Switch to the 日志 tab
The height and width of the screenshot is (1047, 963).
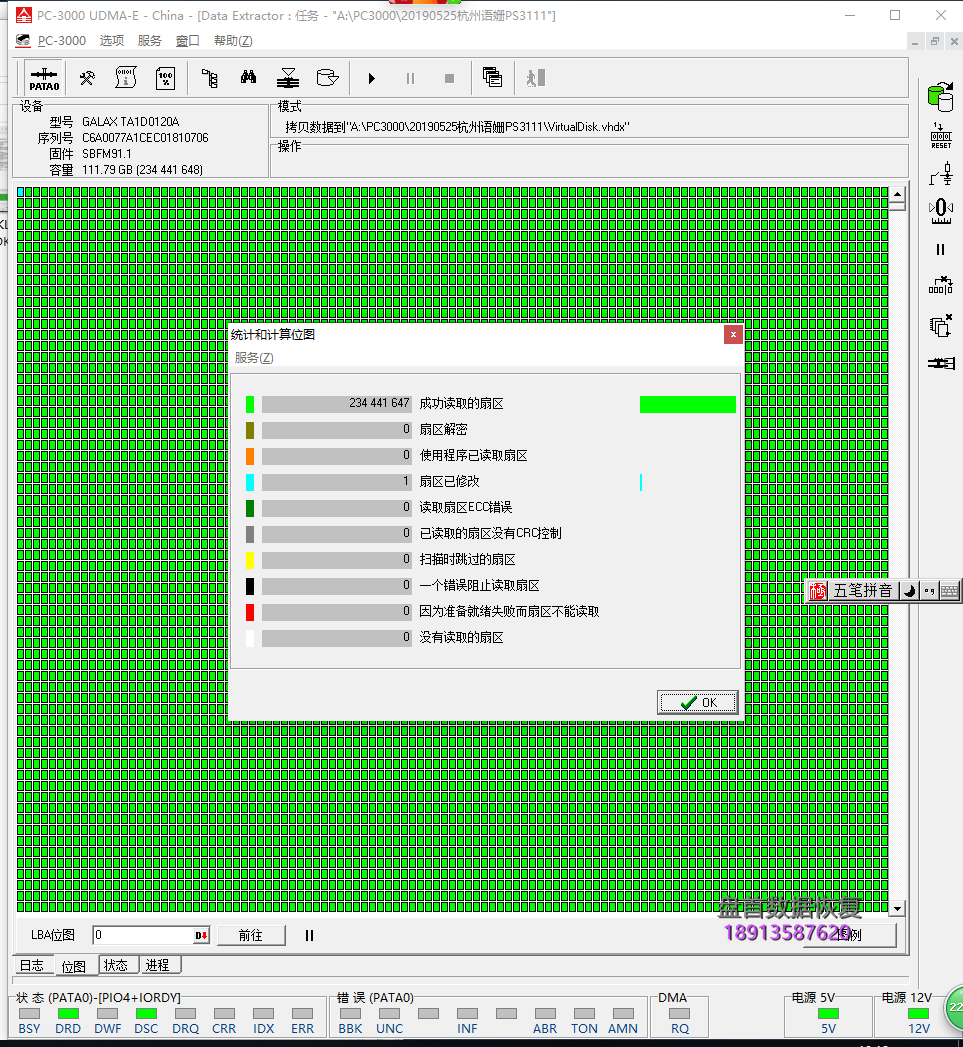[x=31, y=964]
